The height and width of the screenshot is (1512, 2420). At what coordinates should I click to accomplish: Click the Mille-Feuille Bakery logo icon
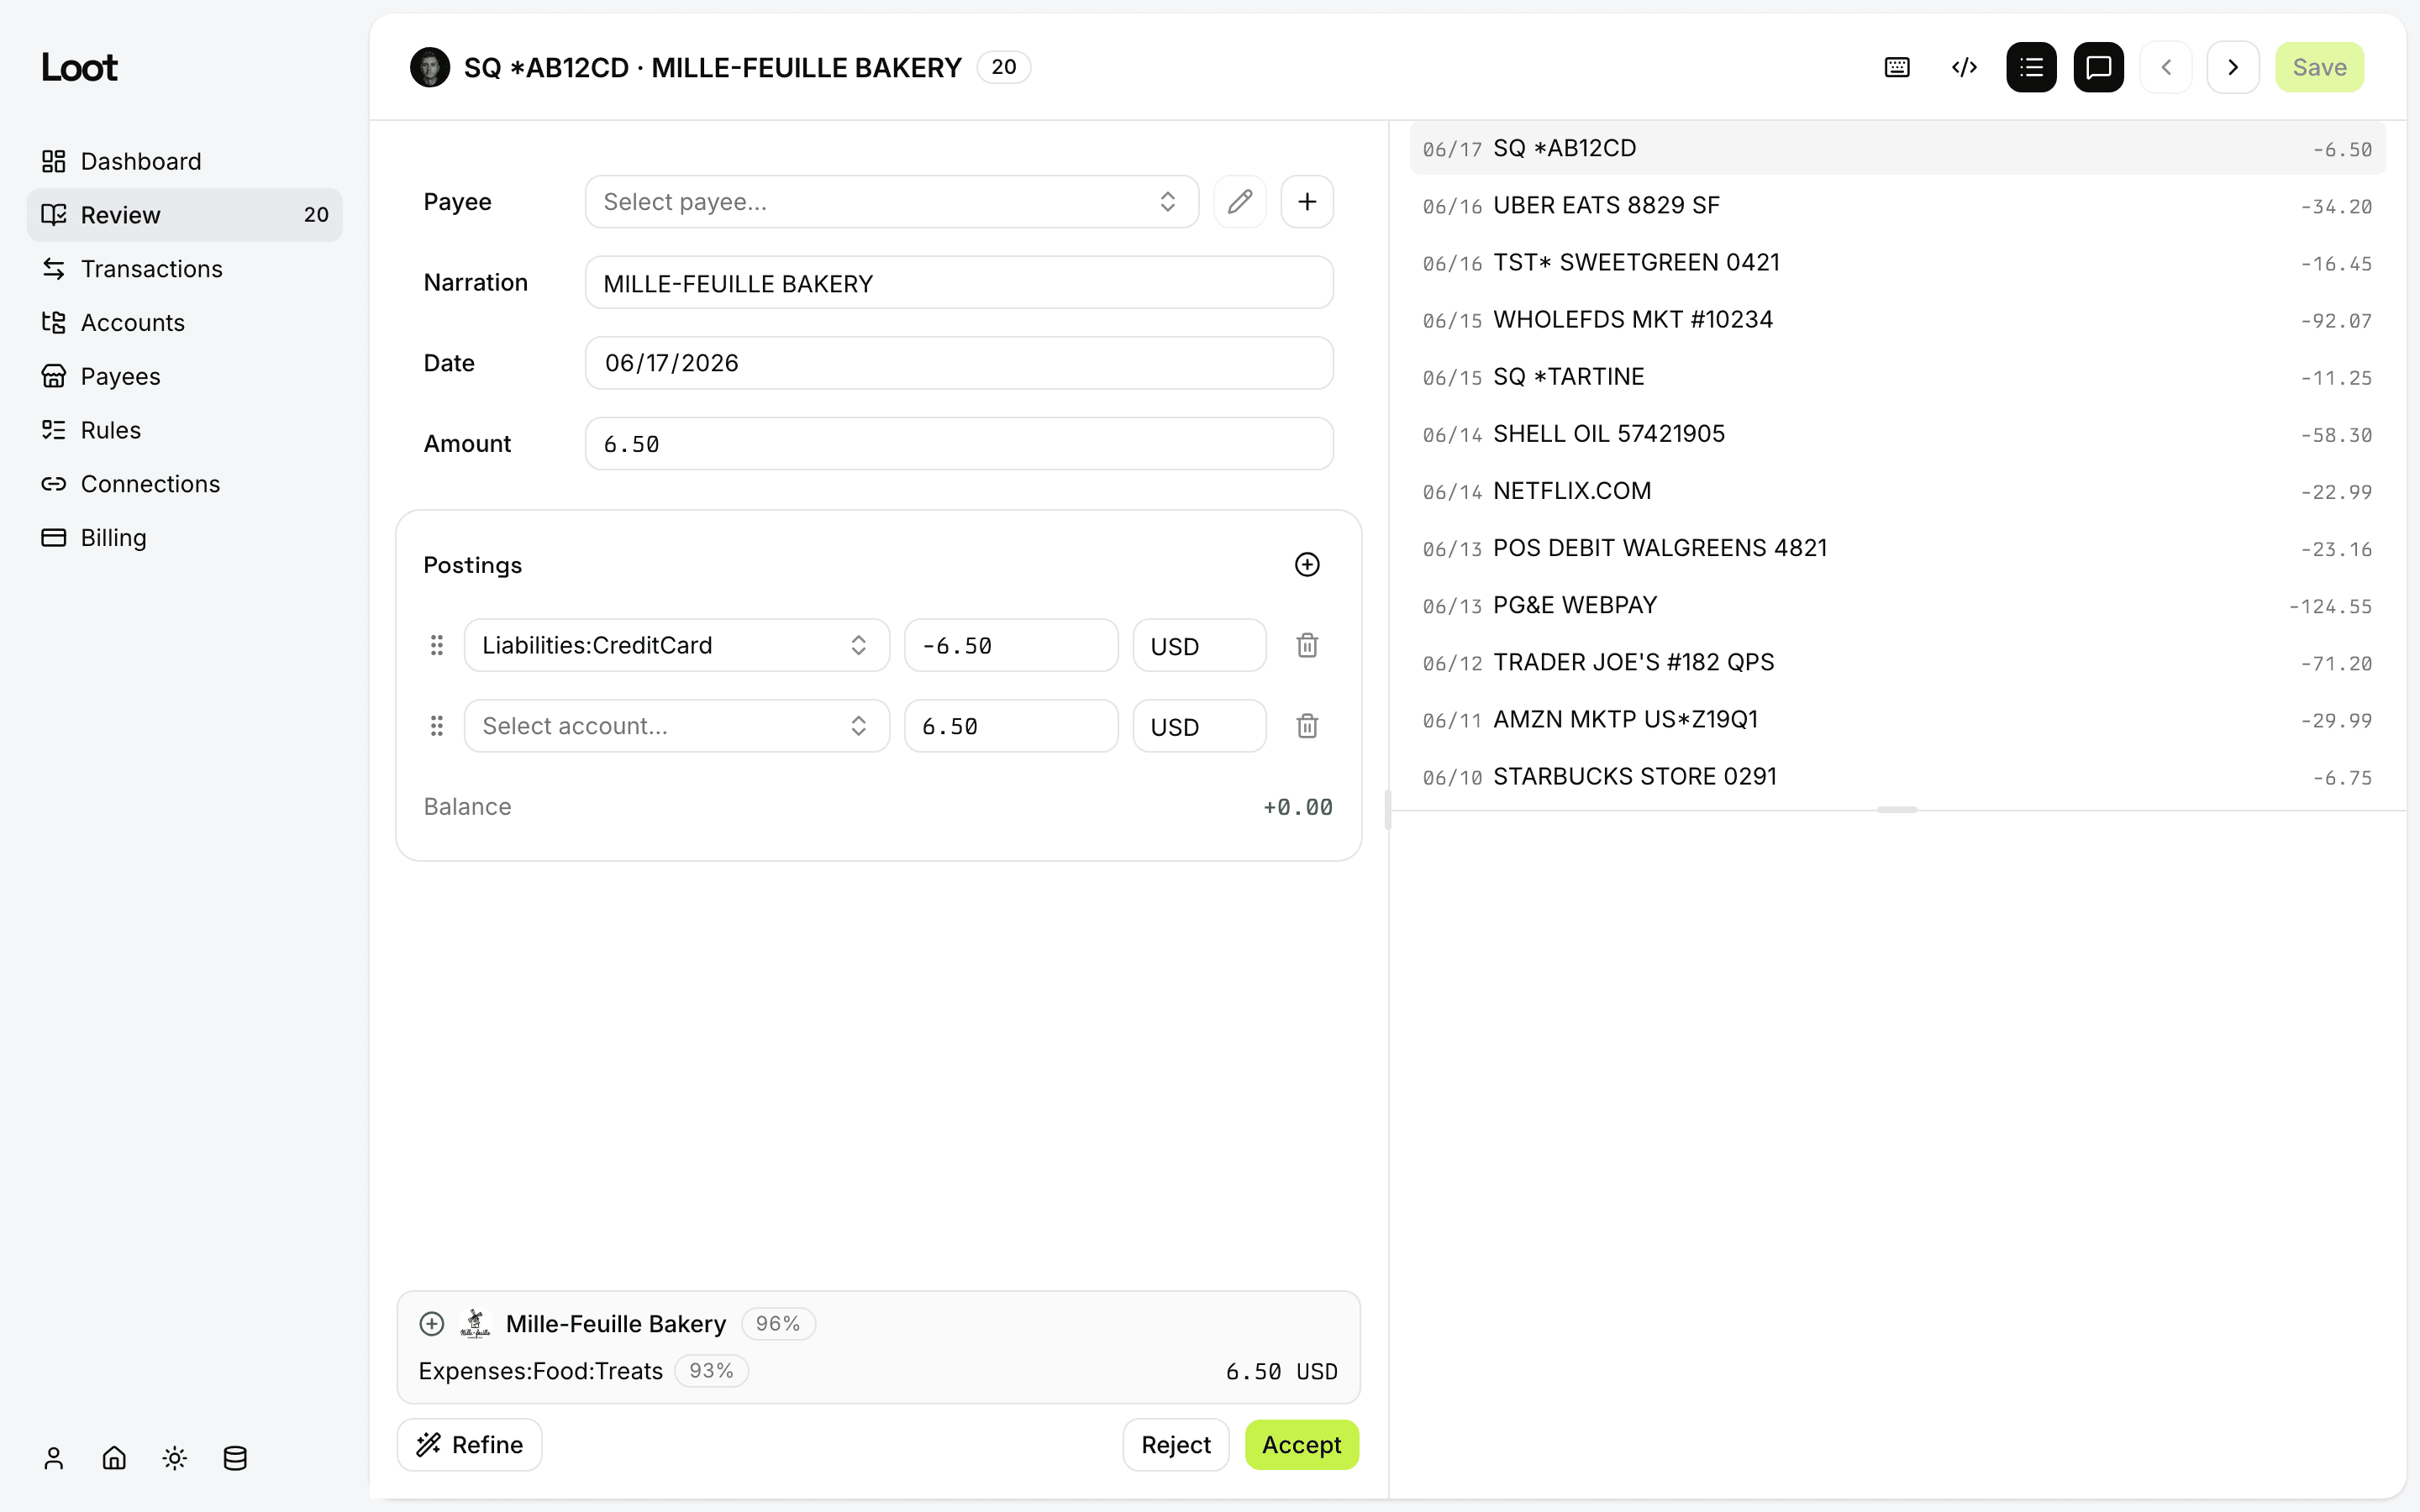475,1323
